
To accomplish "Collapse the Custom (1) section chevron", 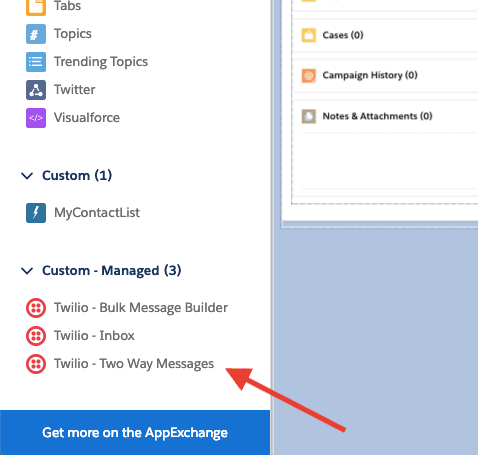I will 27,175.
